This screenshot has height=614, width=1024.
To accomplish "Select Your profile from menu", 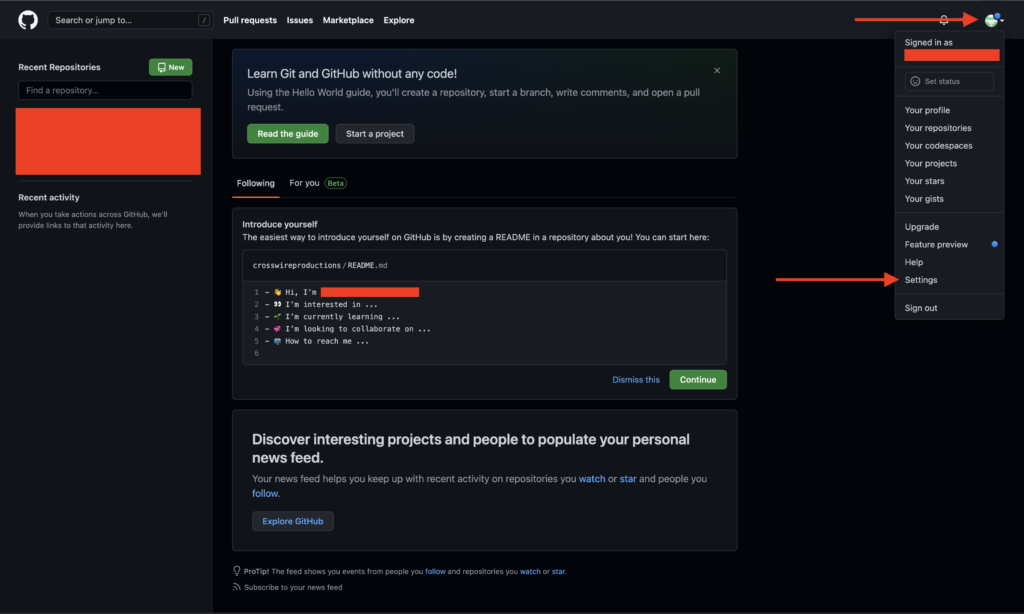I will click(927, 110).
